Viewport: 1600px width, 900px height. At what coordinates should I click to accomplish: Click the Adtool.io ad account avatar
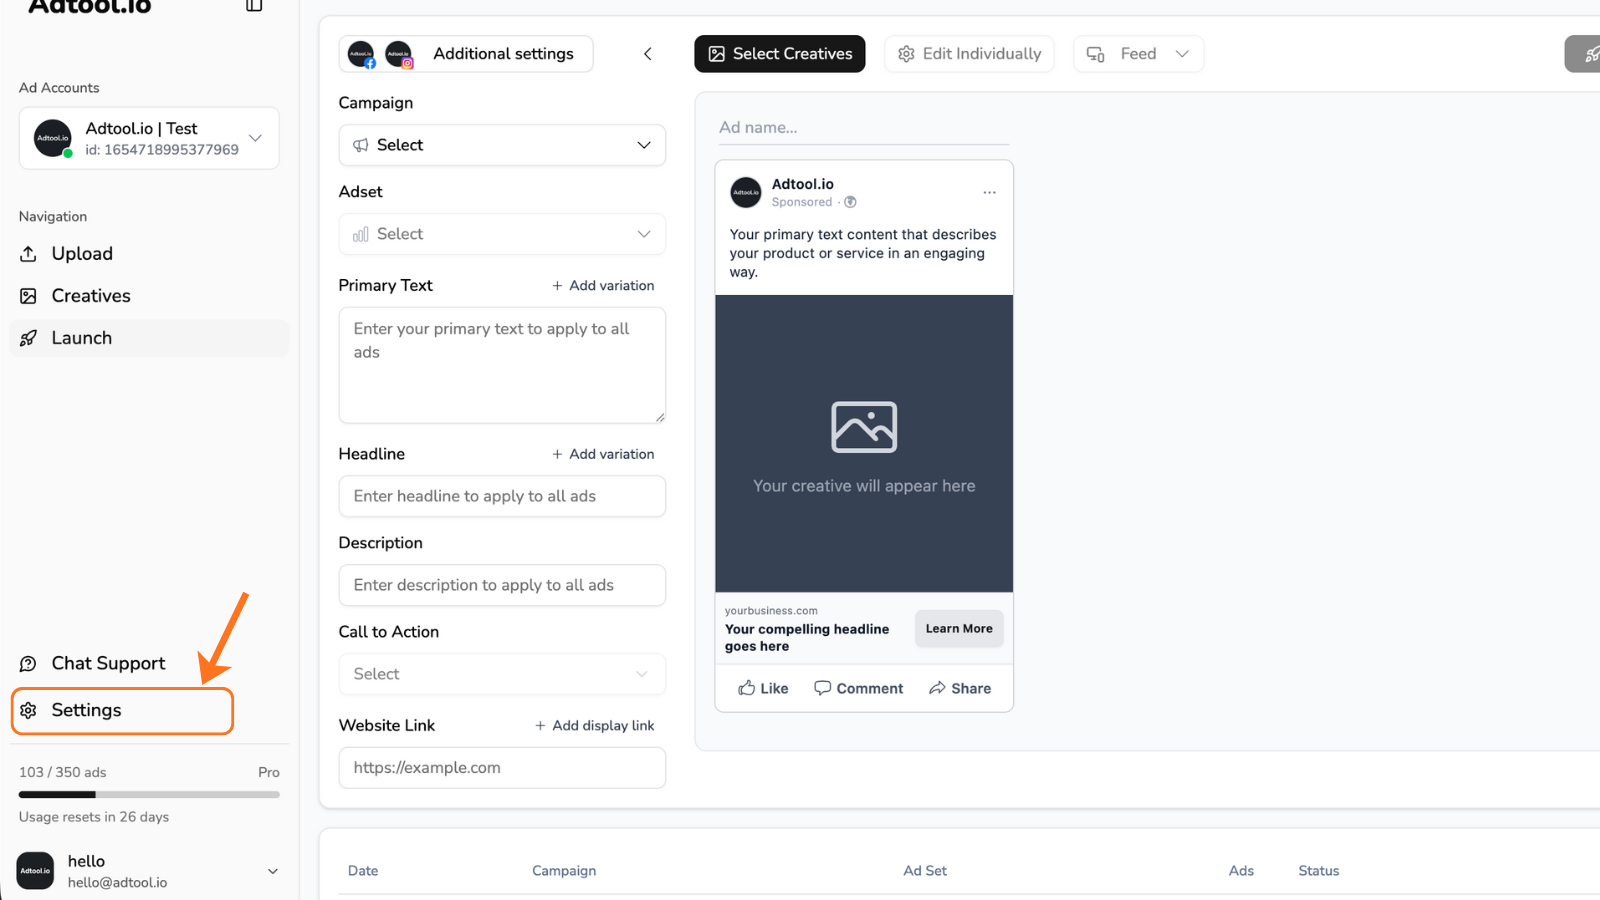53,138
